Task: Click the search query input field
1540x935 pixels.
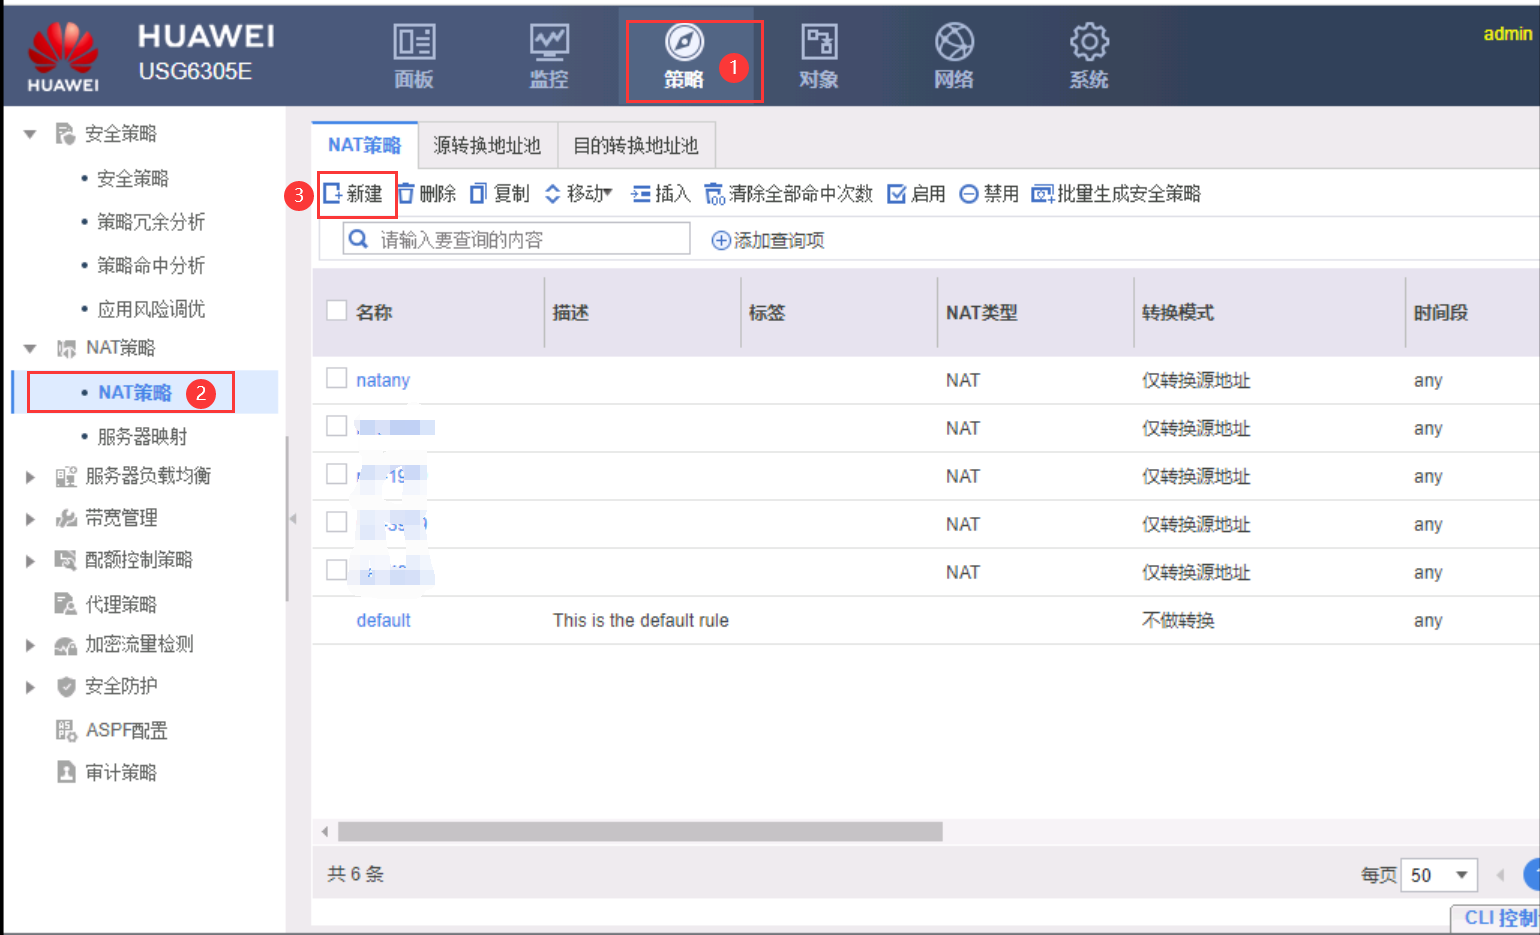Action: point(528,240)
